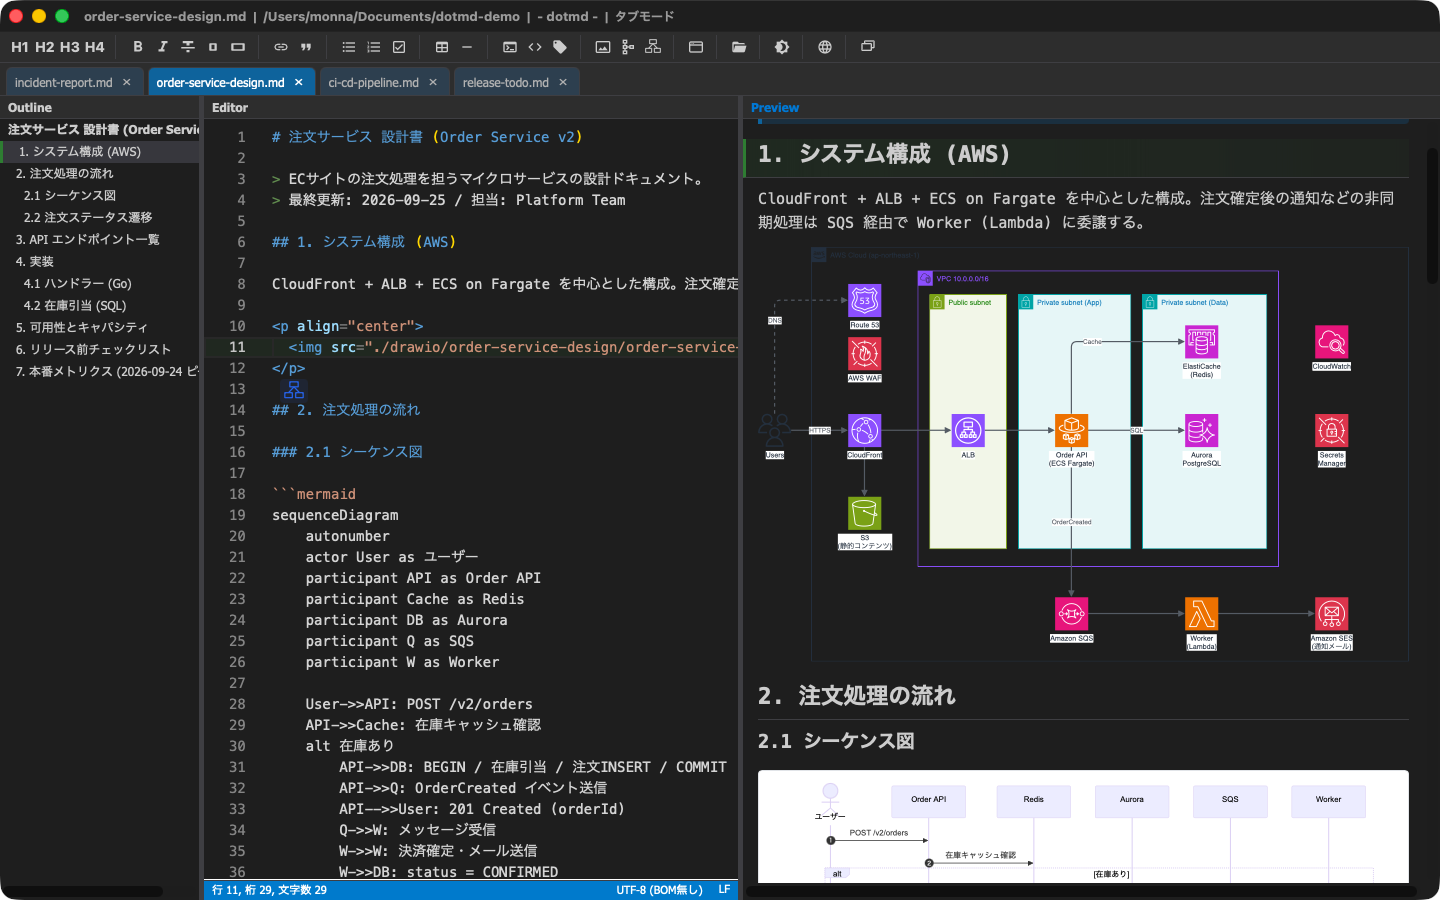Apply H3 heading from the toolbar
This screenshot has height=900, width=1440.
click(x=70, y=47)
